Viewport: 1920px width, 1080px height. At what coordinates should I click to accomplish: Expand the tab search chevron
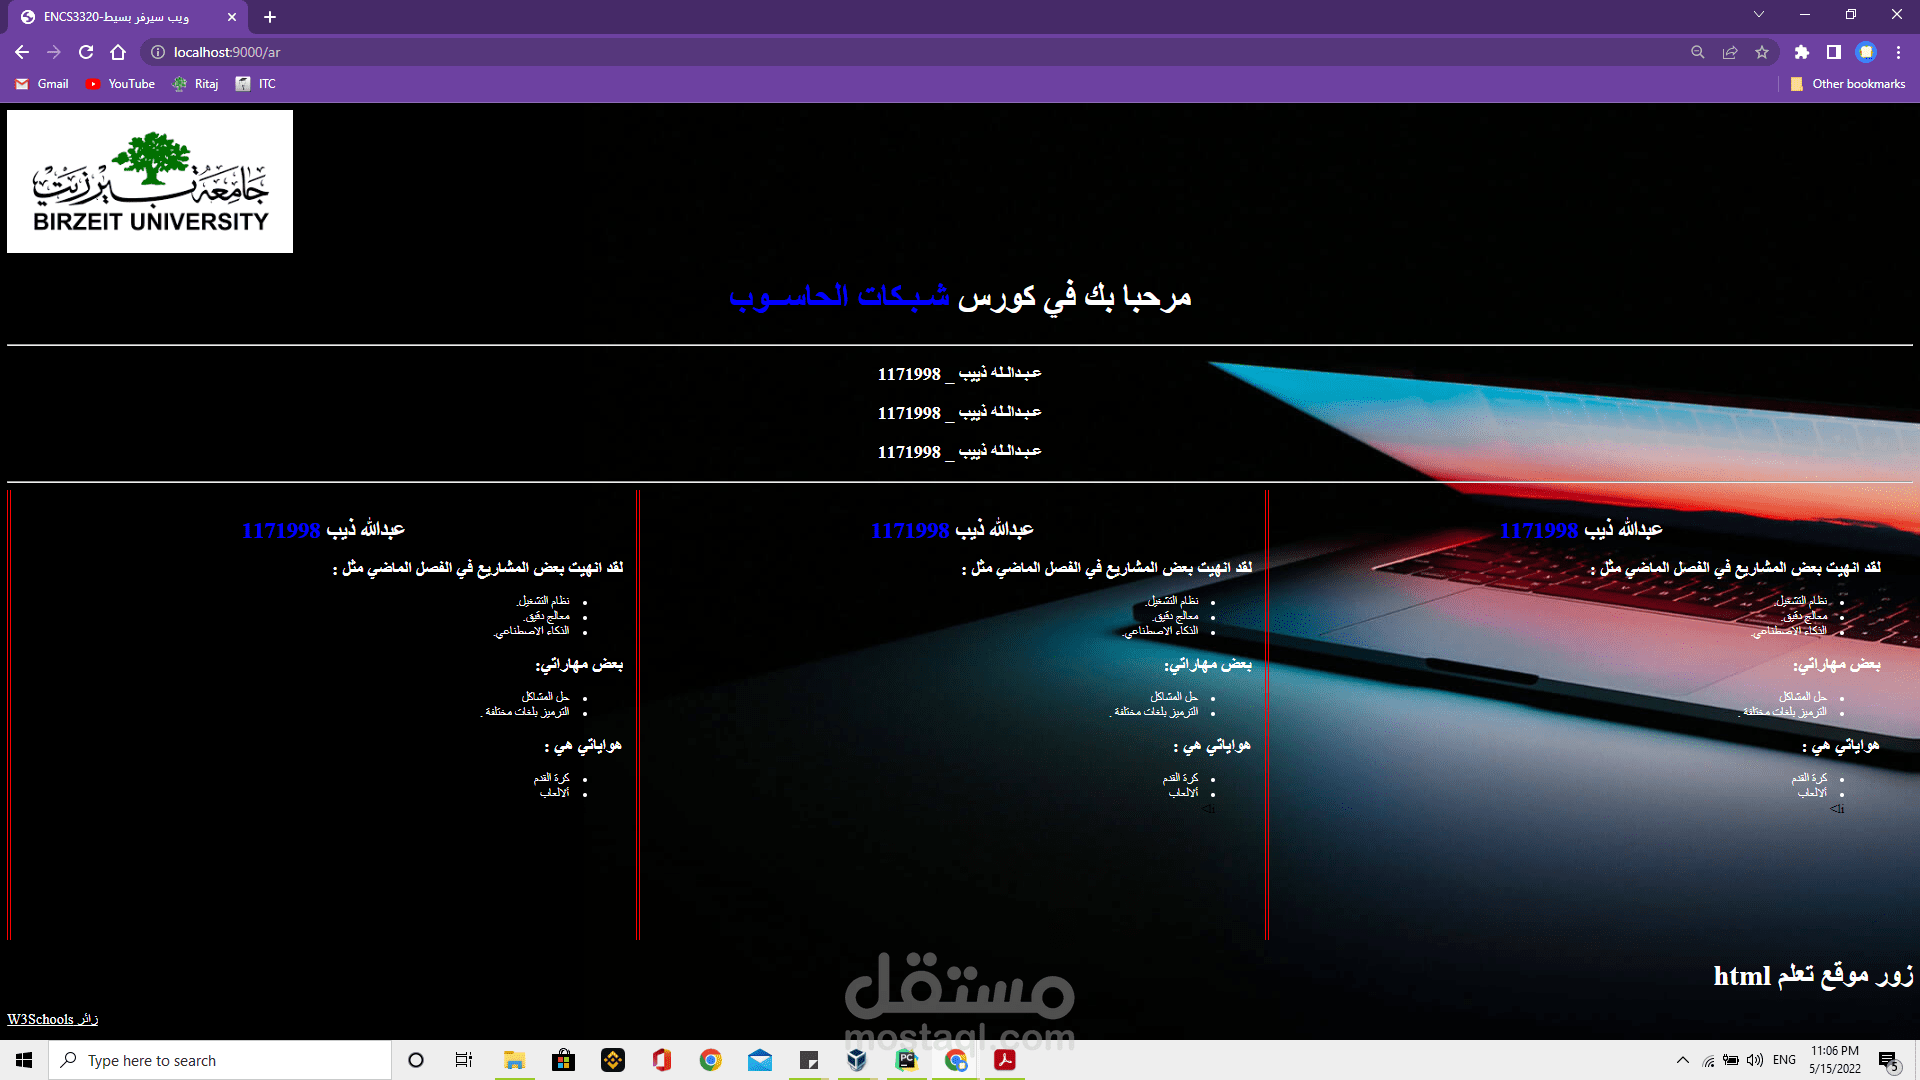[1759, 14]
